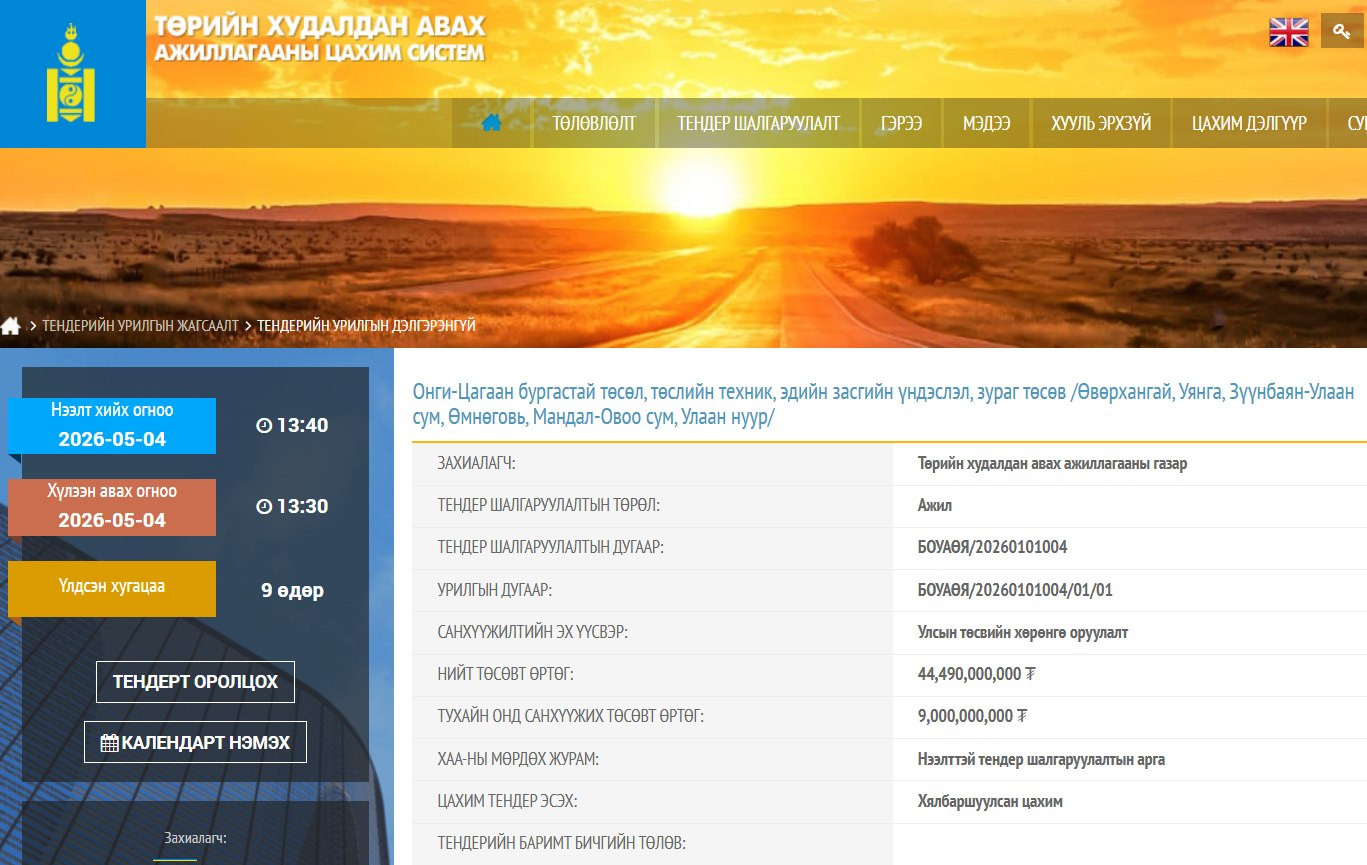Click the key login icon
Image resolution: width=1367 pixels, height=865 pixels.
click(x=1341, y=31)
